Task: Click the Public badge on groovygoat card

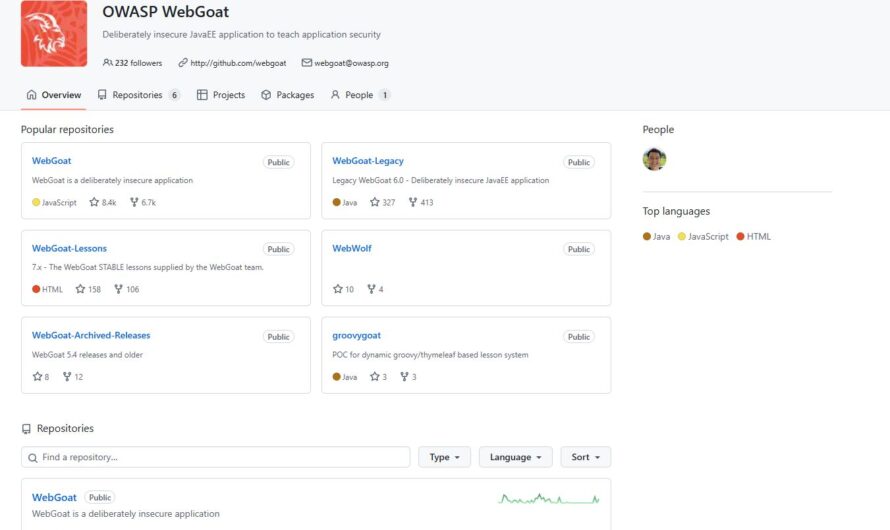Action: point(579,336)
